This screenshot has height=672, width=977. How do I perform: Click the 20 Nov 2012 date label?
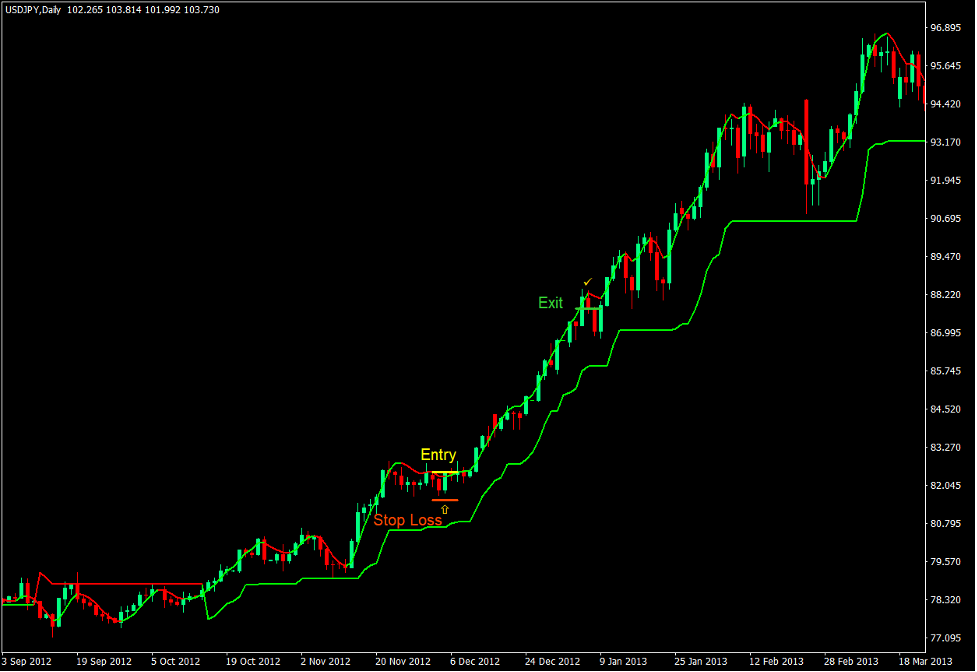403,661
